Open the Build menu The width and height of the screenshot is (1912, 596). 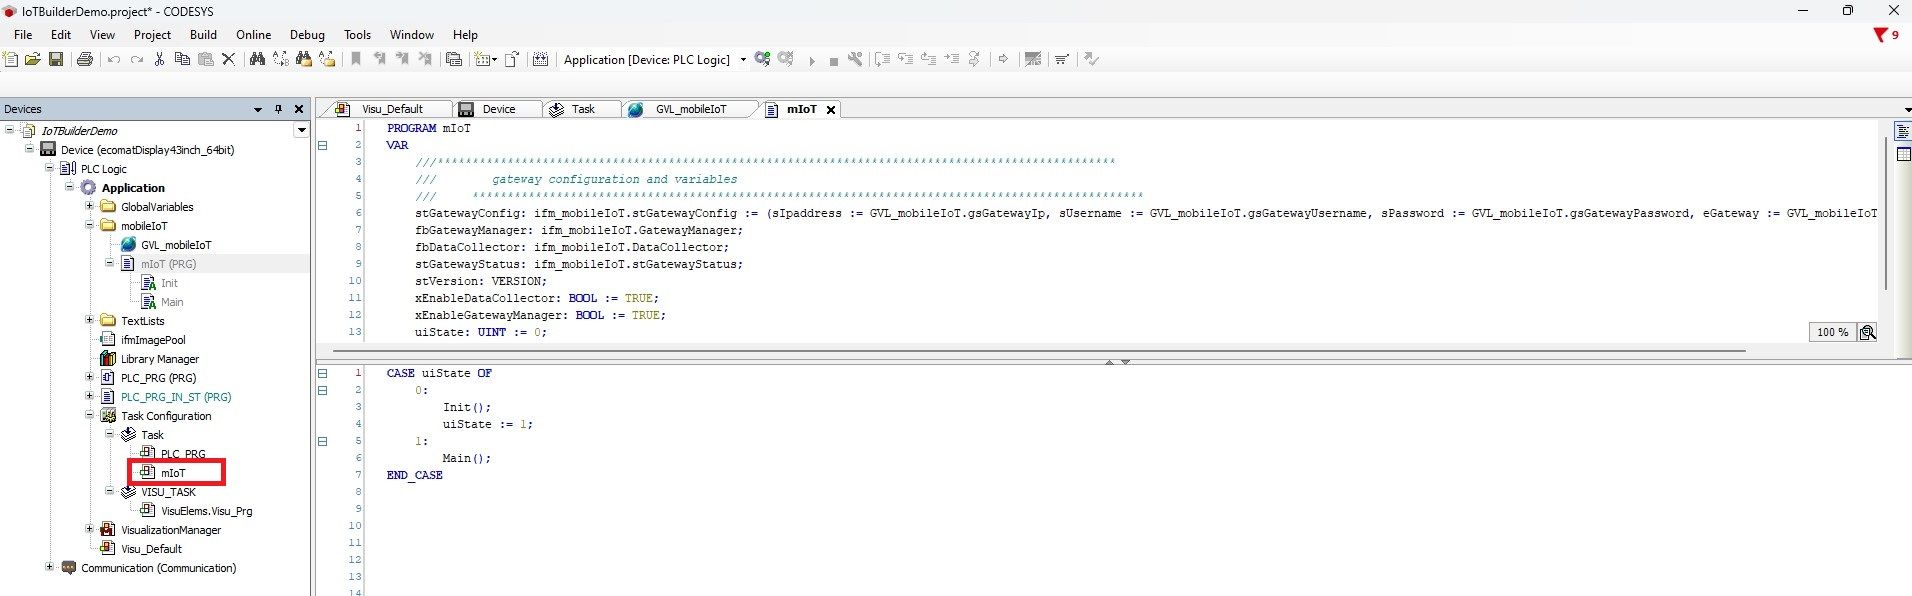click(x=203, y=34)
